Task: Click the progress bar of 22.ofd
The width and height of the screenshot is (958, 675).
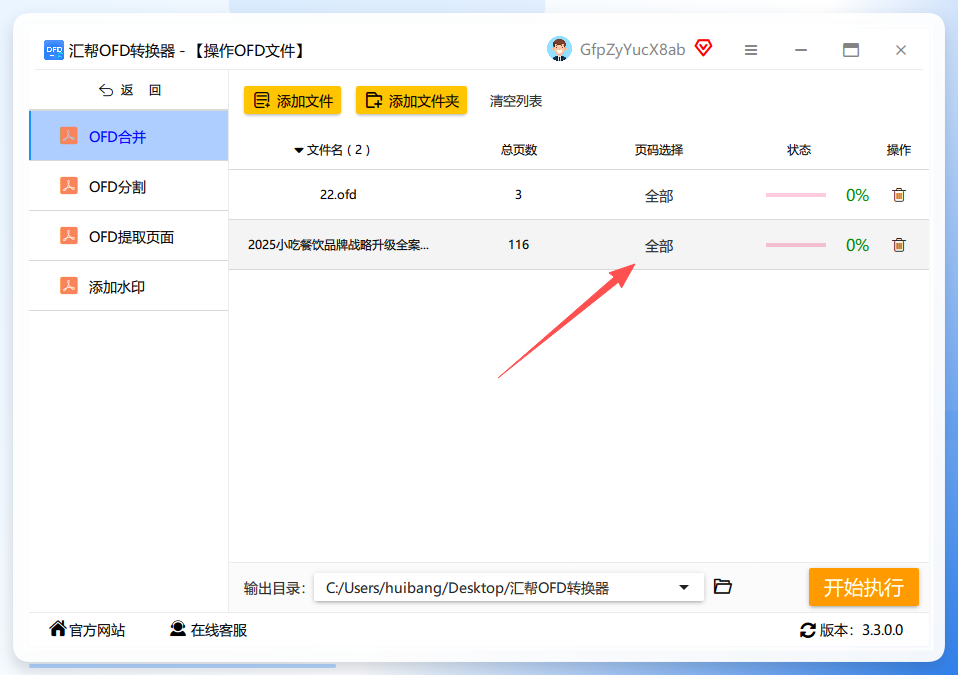Action: (795, 195)
